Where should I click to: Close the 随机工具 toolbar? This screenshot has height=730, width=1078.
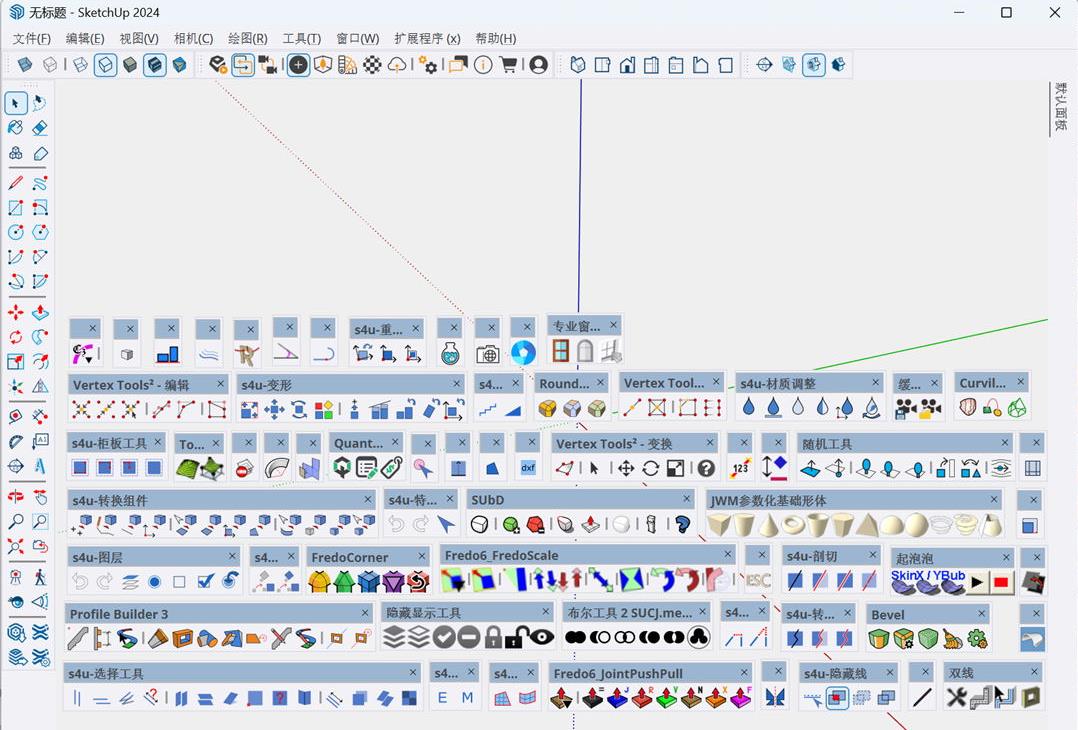pyautogui.click(x=1005, y=442)
